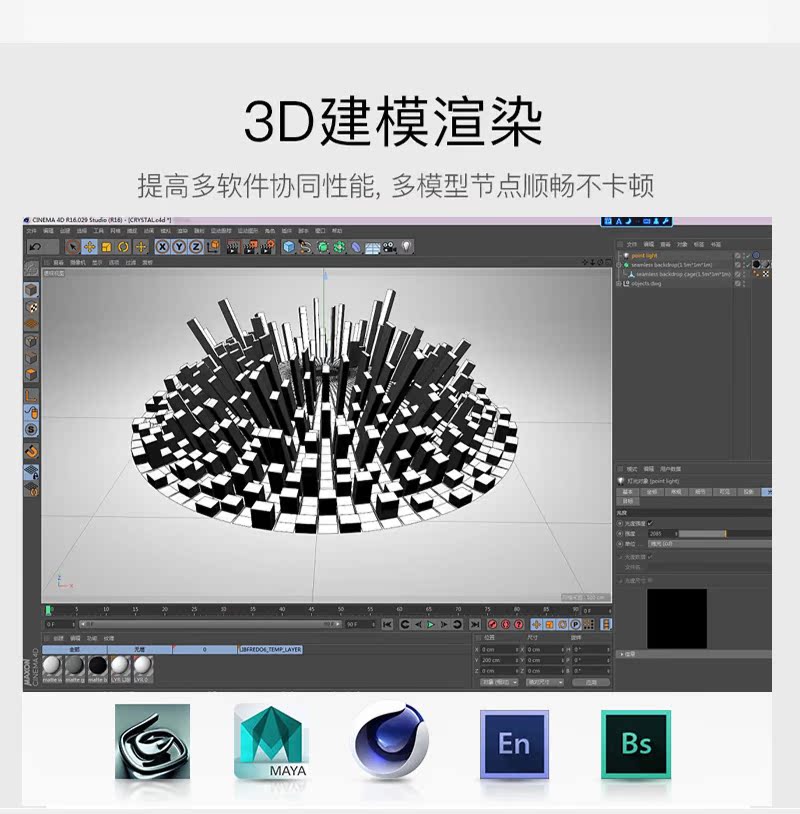Click the Cinema 4D logo
The image size is (800, 814).
pyautogui.click(x=391, y=741)
